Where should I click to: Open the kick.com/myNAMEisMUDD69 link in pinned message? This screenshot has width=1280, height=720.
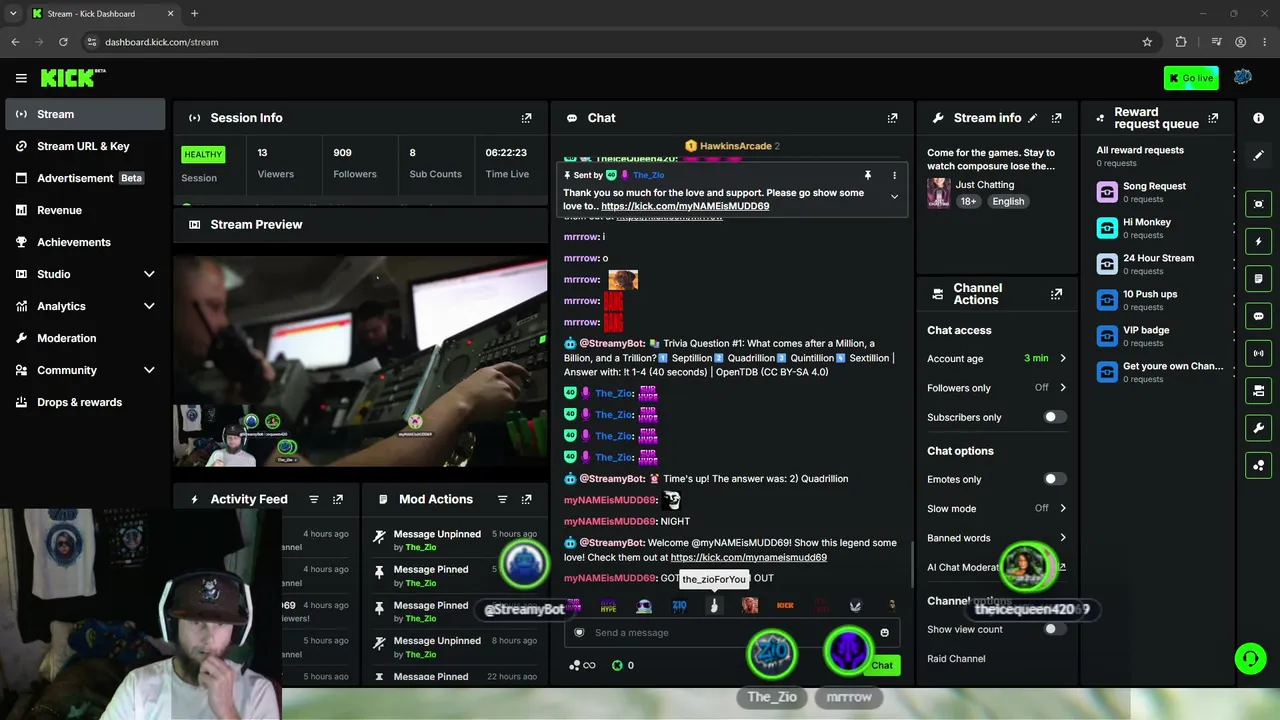pos(685,206)
